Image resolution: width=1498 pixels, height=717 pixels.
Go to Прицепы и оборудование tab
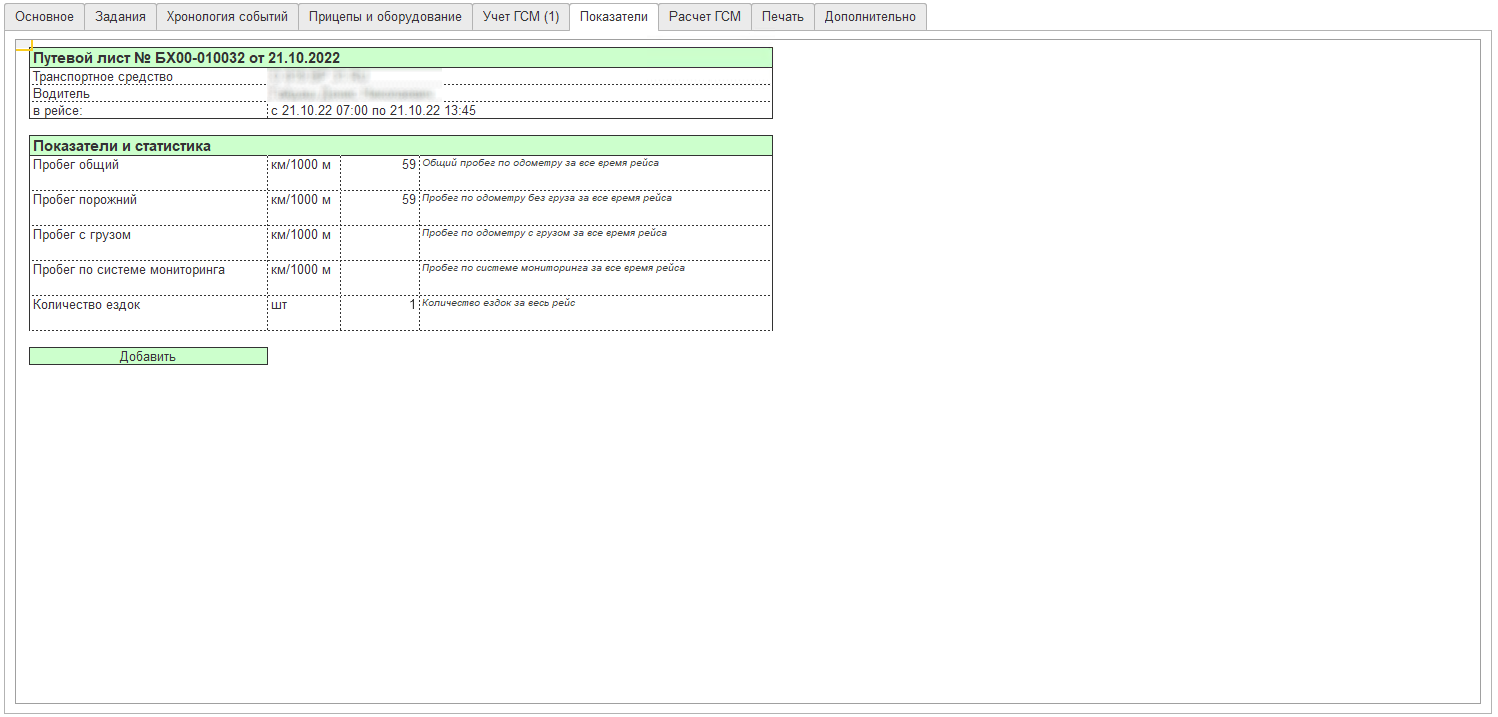[385, 17]
